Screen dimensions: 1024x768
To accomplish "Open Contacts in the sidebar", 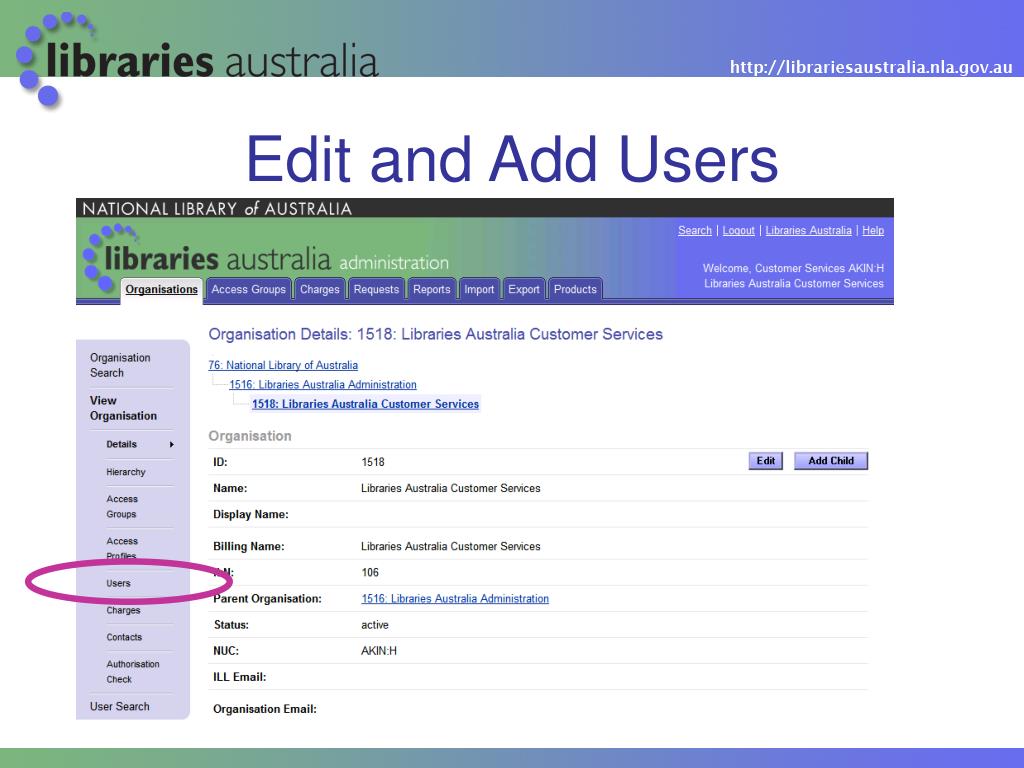I will click(x=124, y=637).
